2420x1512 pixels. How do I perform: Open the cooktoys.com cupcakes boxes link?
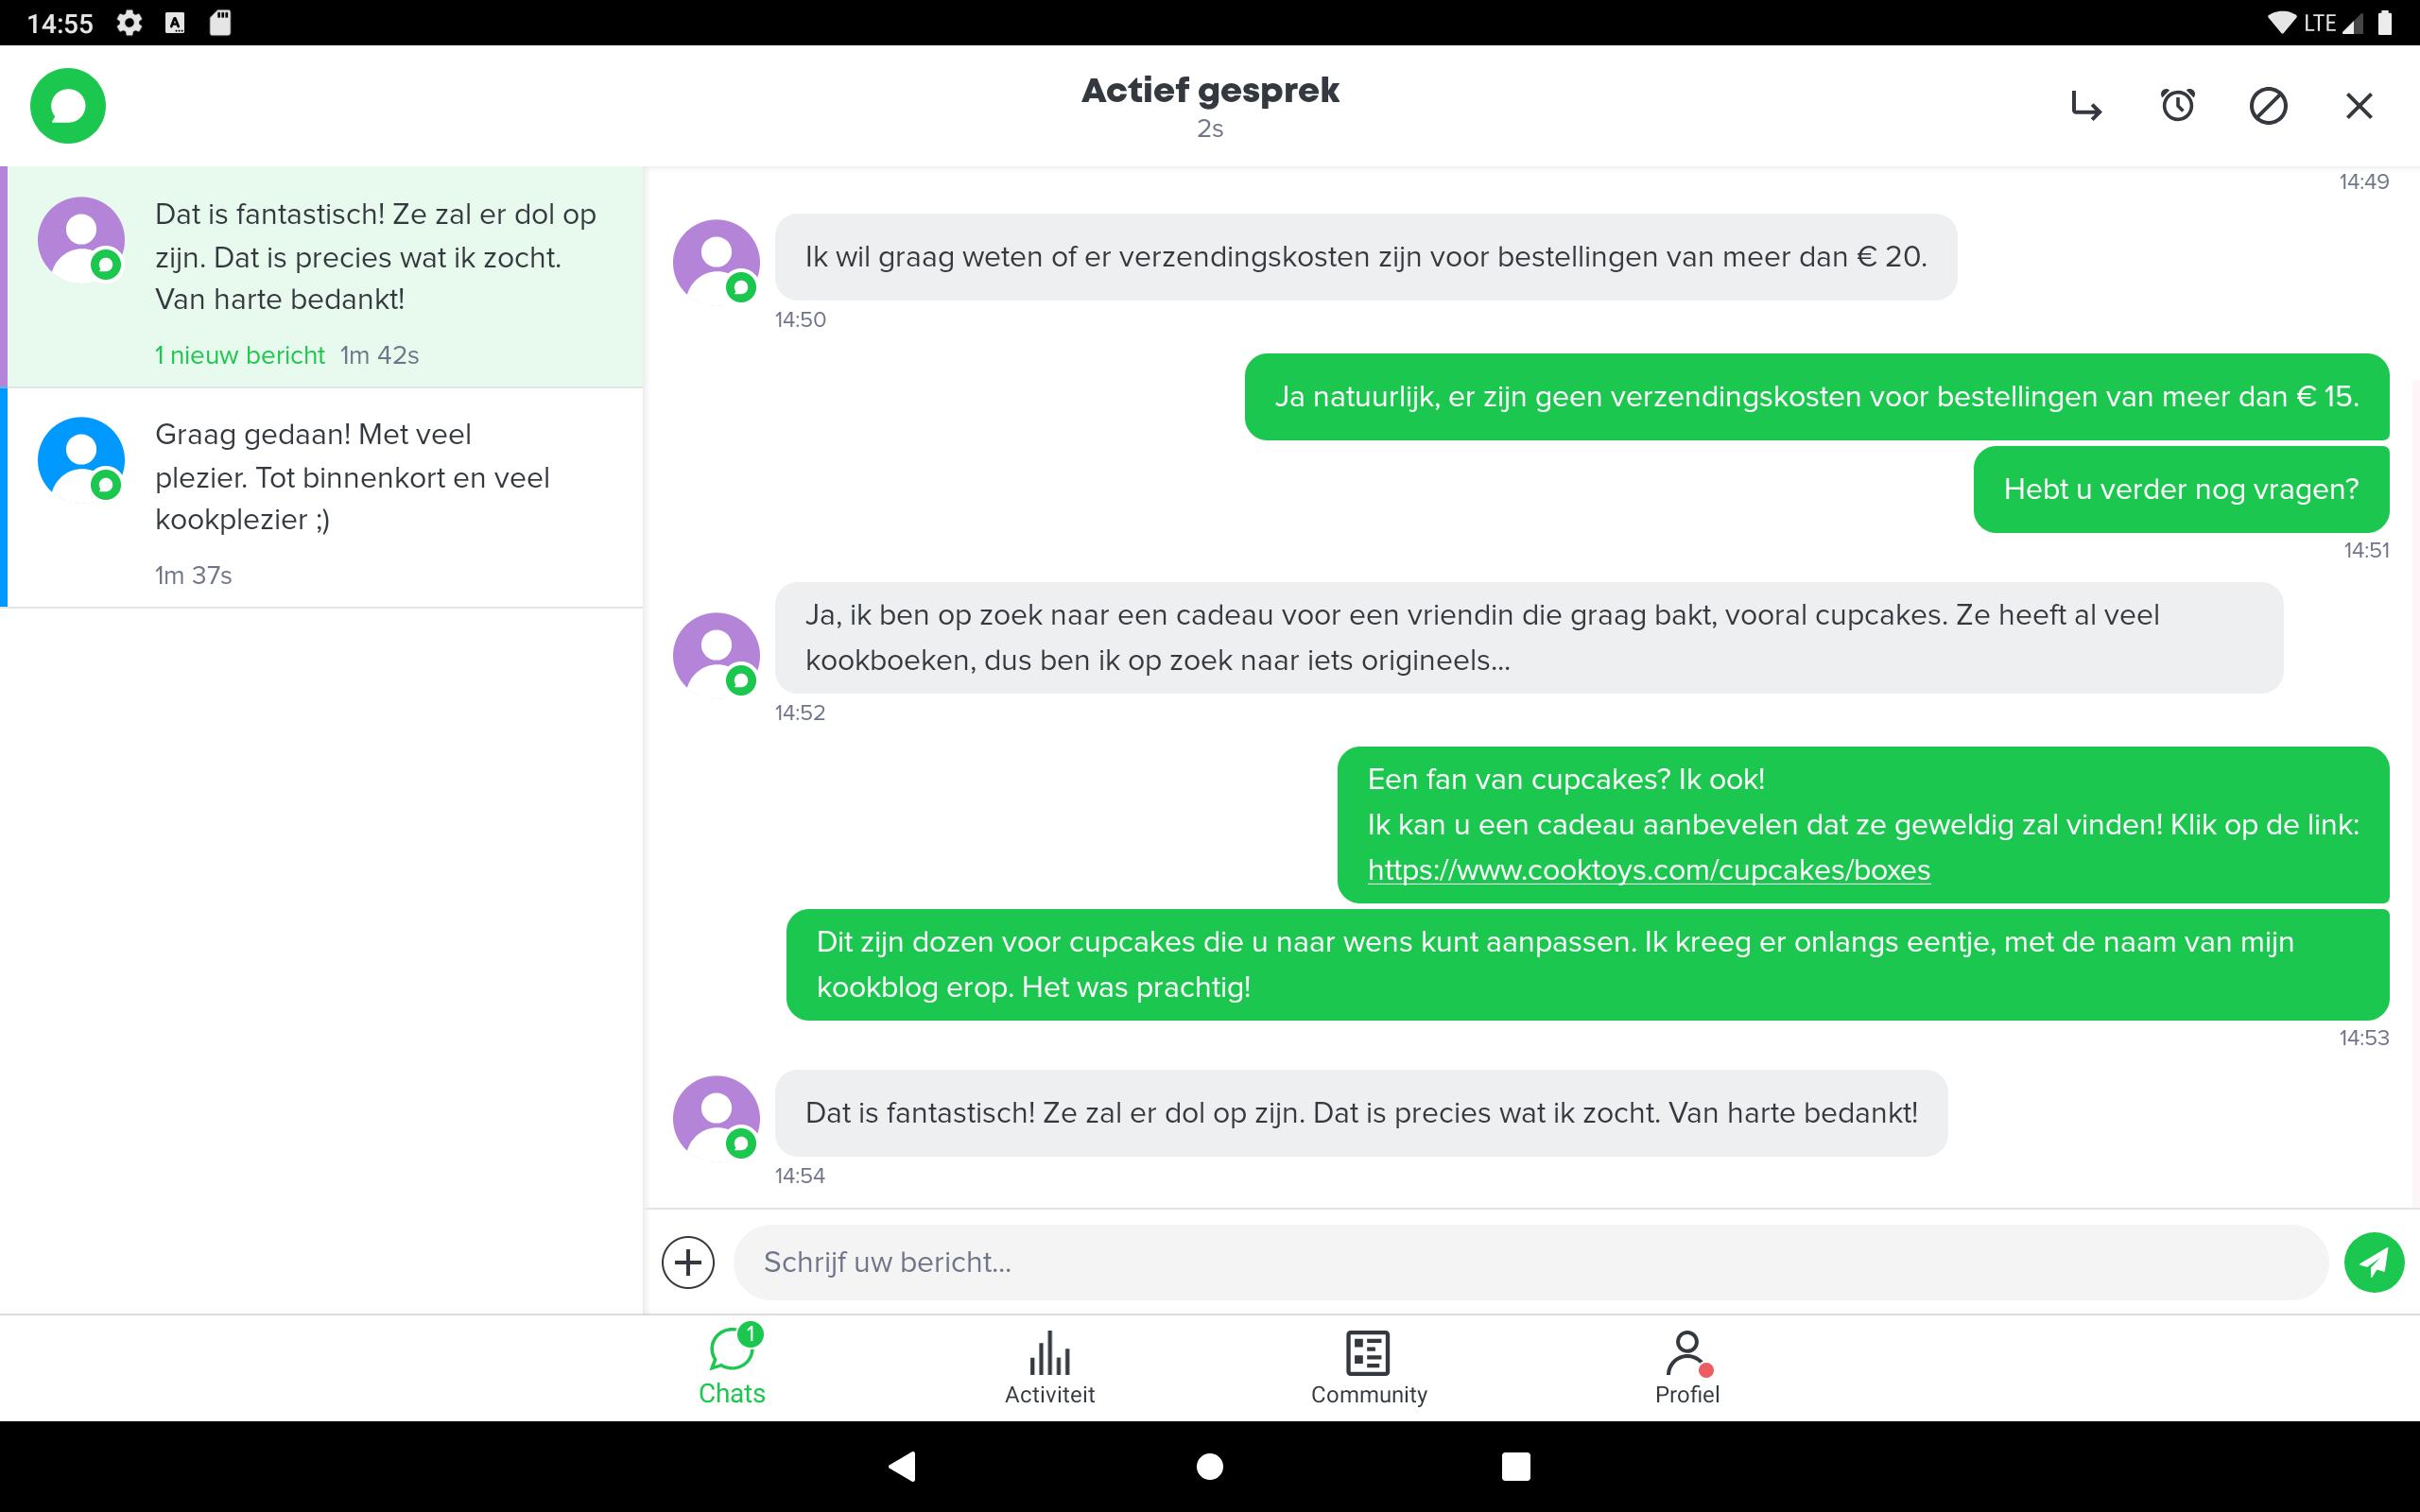pos(1648,870)
